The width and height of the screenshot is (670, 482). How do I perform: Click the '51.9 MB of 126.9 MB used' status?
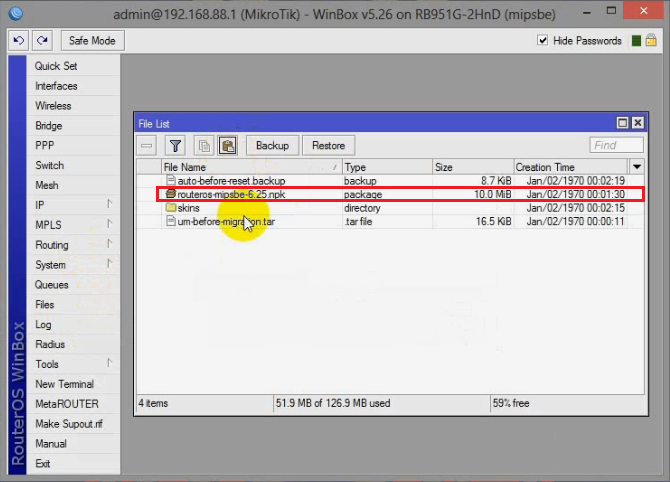333,403
